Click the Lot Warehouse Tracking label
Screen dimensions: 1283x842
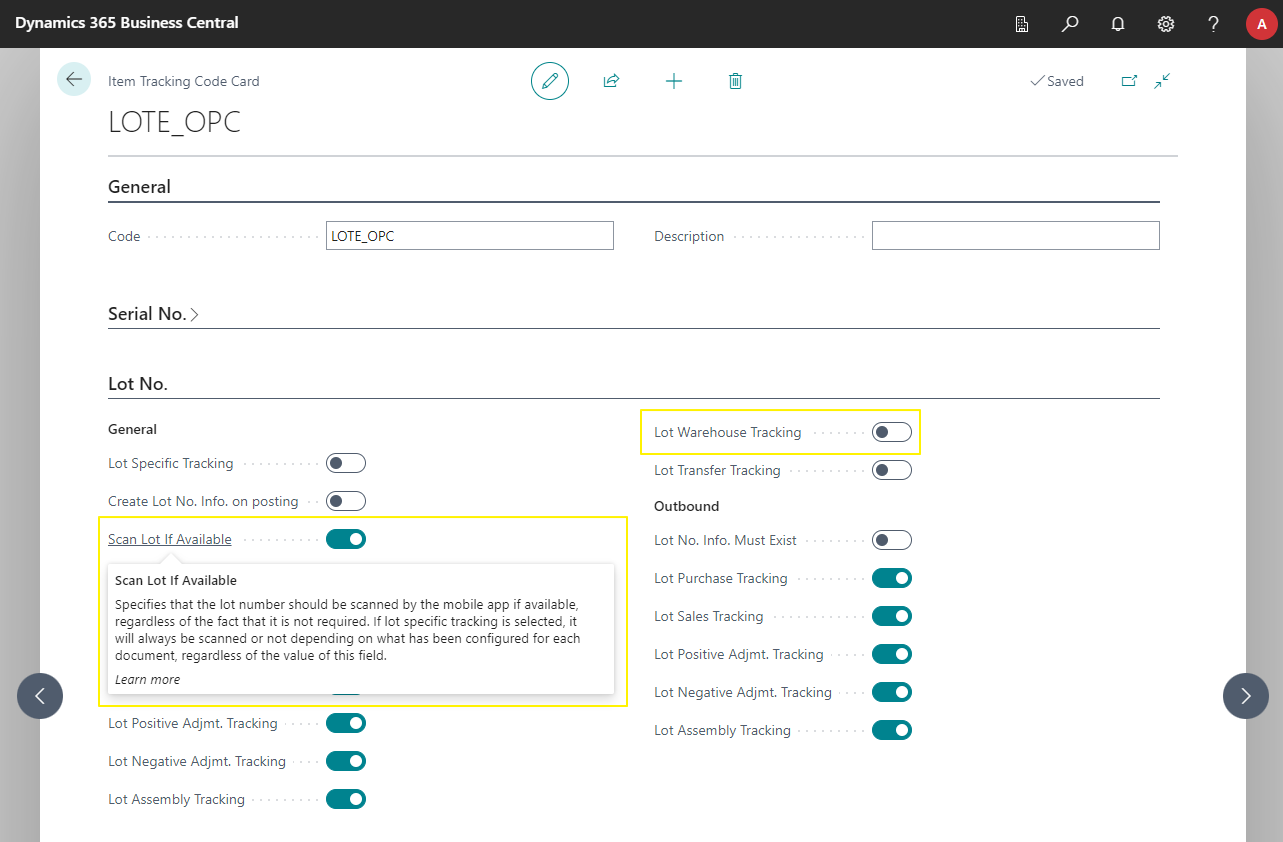point(728,432)
